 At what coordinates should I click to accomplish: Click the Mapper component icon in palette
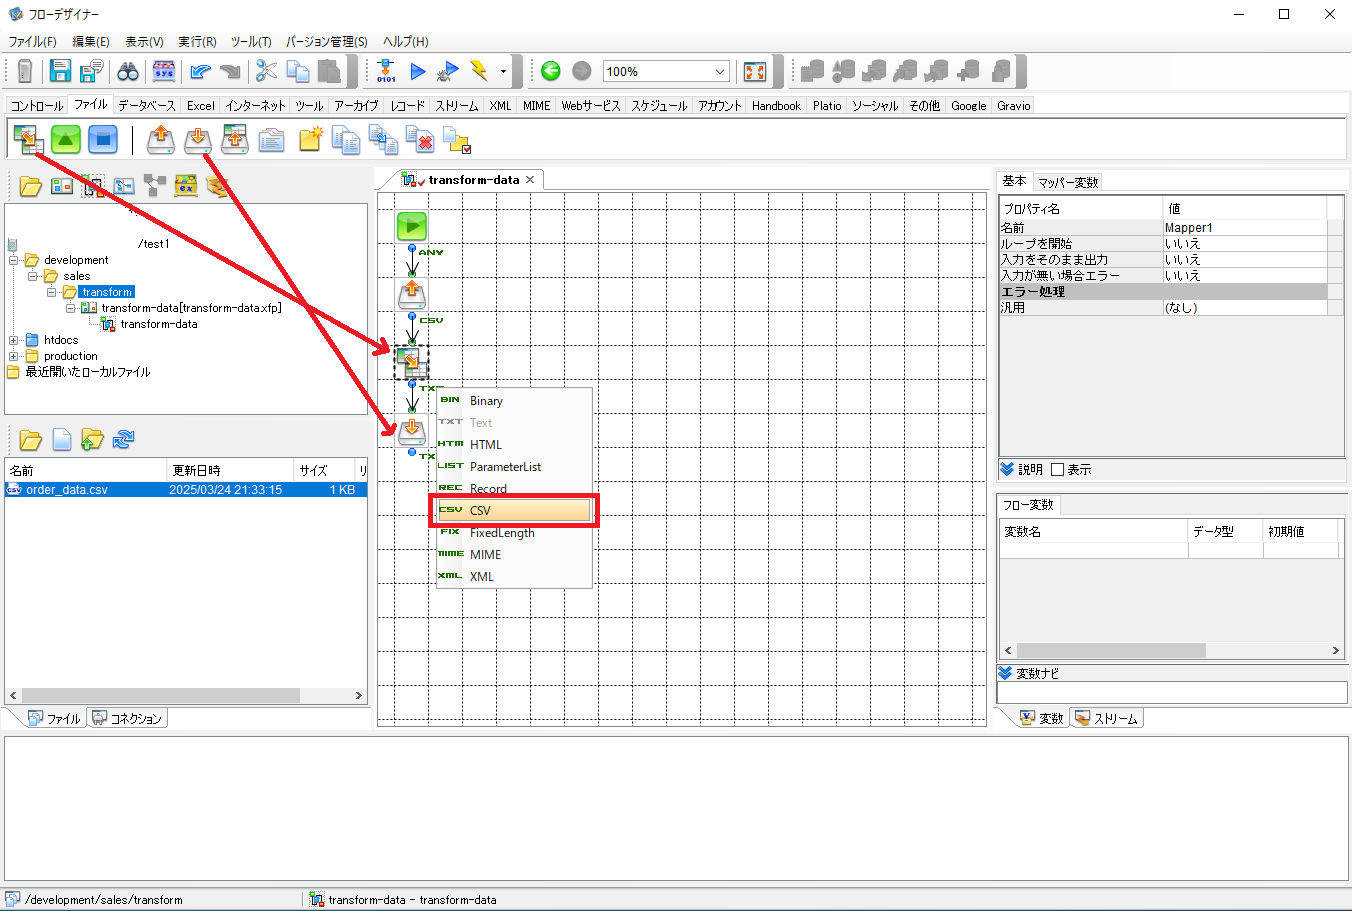coord(28,139)
